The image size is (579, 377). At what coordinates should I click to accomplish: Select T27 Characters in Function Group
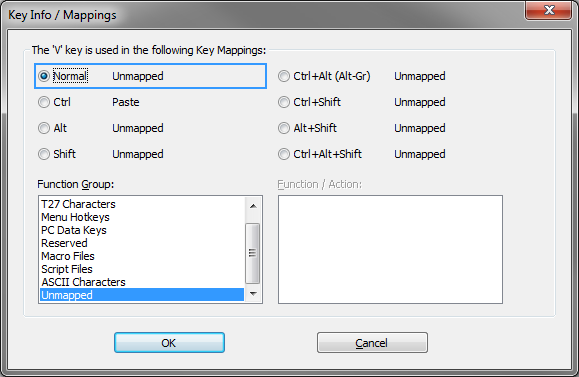(142, 204)
